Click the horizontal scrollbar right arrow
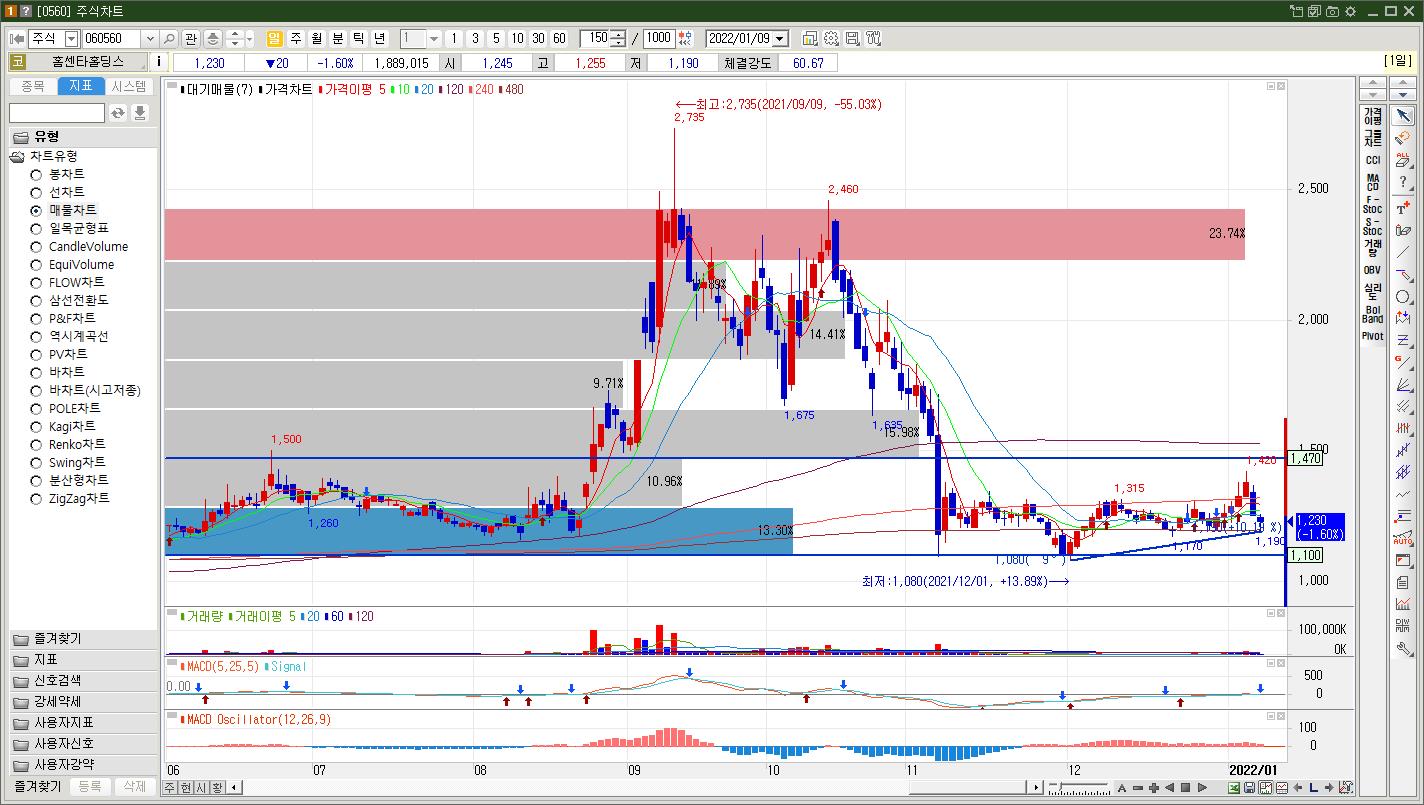 click(1036, 788)
